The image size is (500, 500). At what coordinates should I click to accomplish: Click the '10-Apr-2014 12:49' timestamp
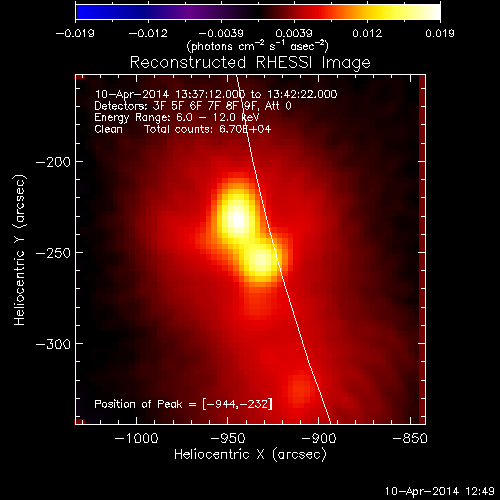pyautogui.click(x=440, y=491)
